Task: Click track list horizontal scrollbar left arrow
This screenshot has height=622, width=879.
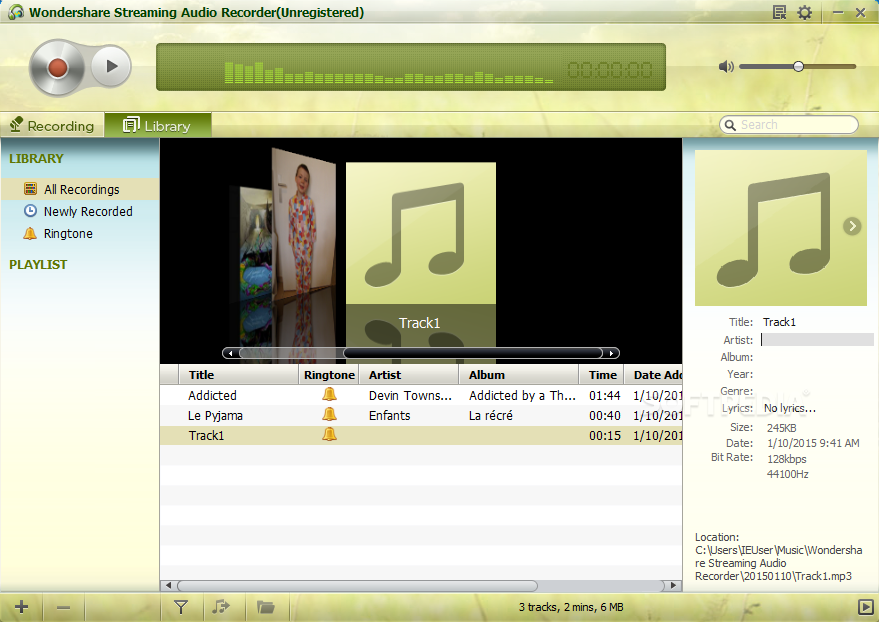Action: click(168, 586)
